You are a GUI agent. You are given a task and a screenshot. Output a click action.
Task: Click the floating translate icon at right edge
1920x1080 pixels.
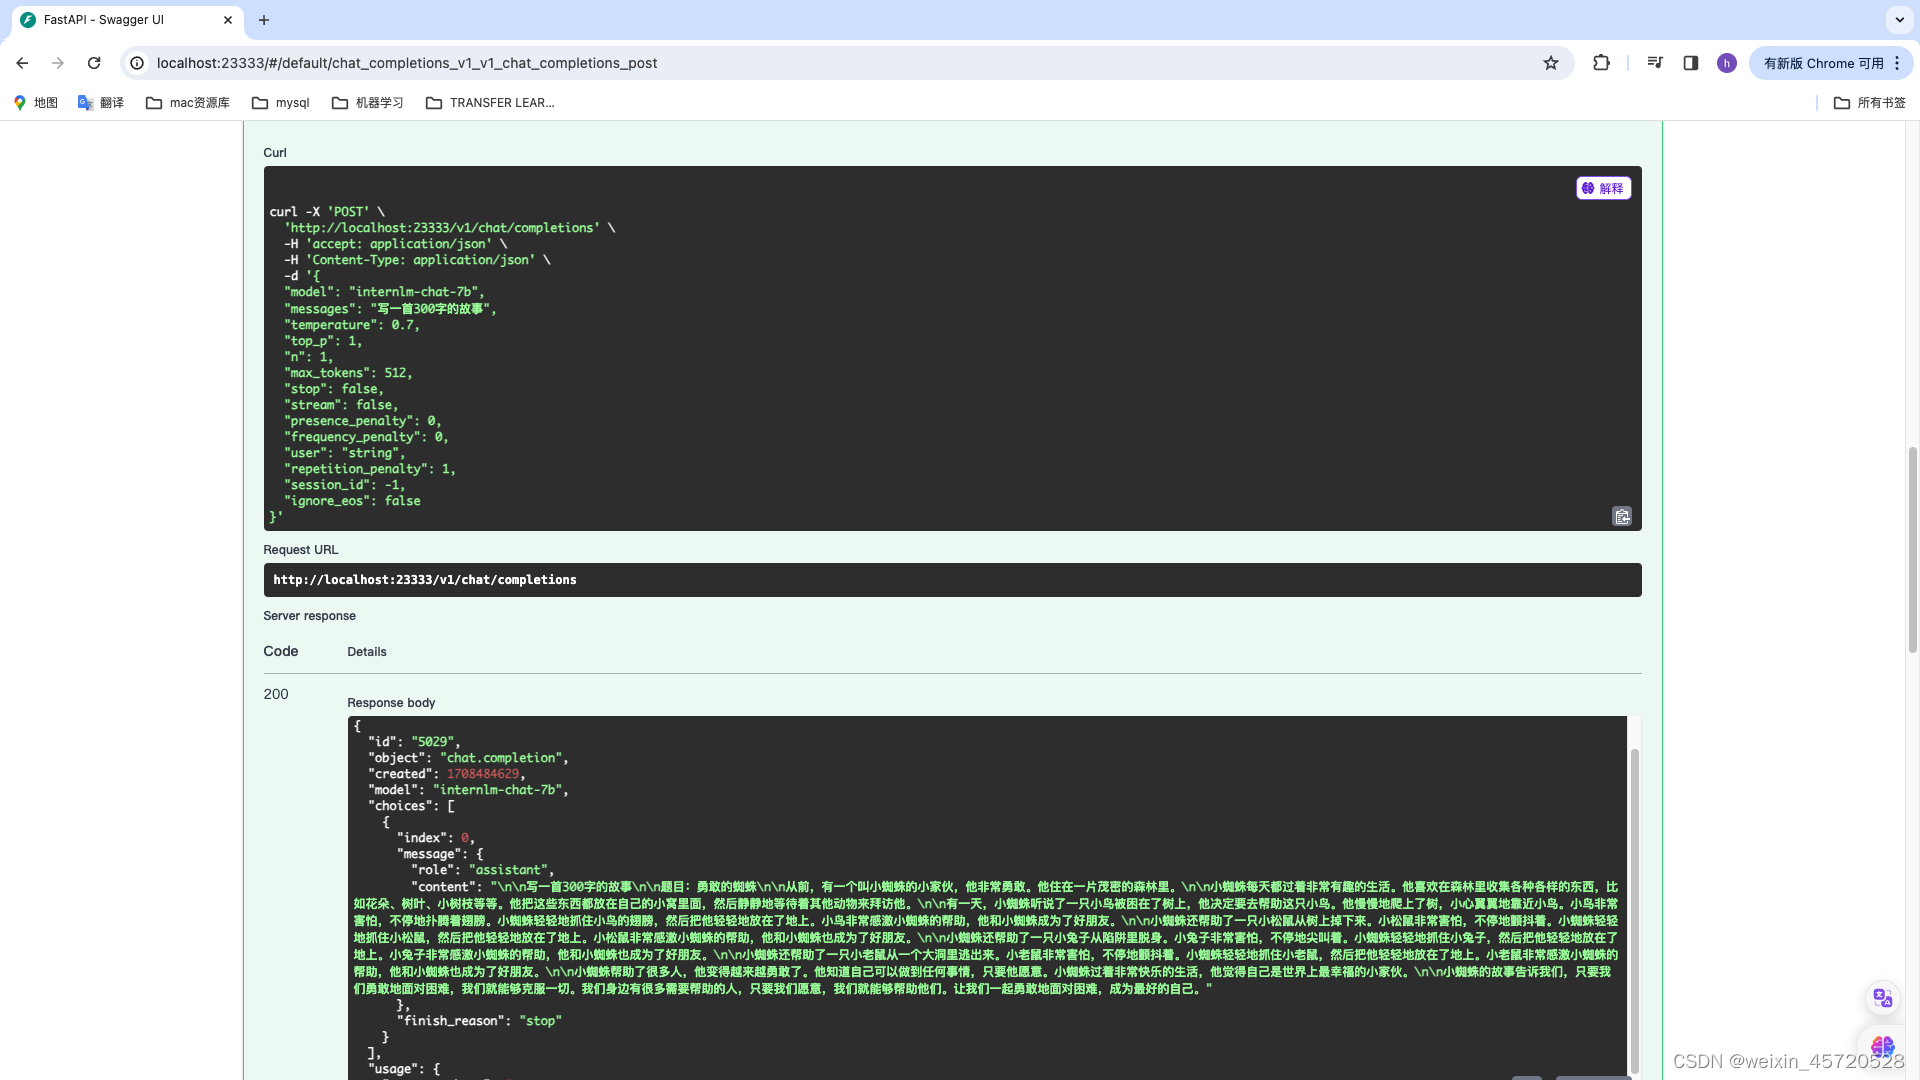1883,998
